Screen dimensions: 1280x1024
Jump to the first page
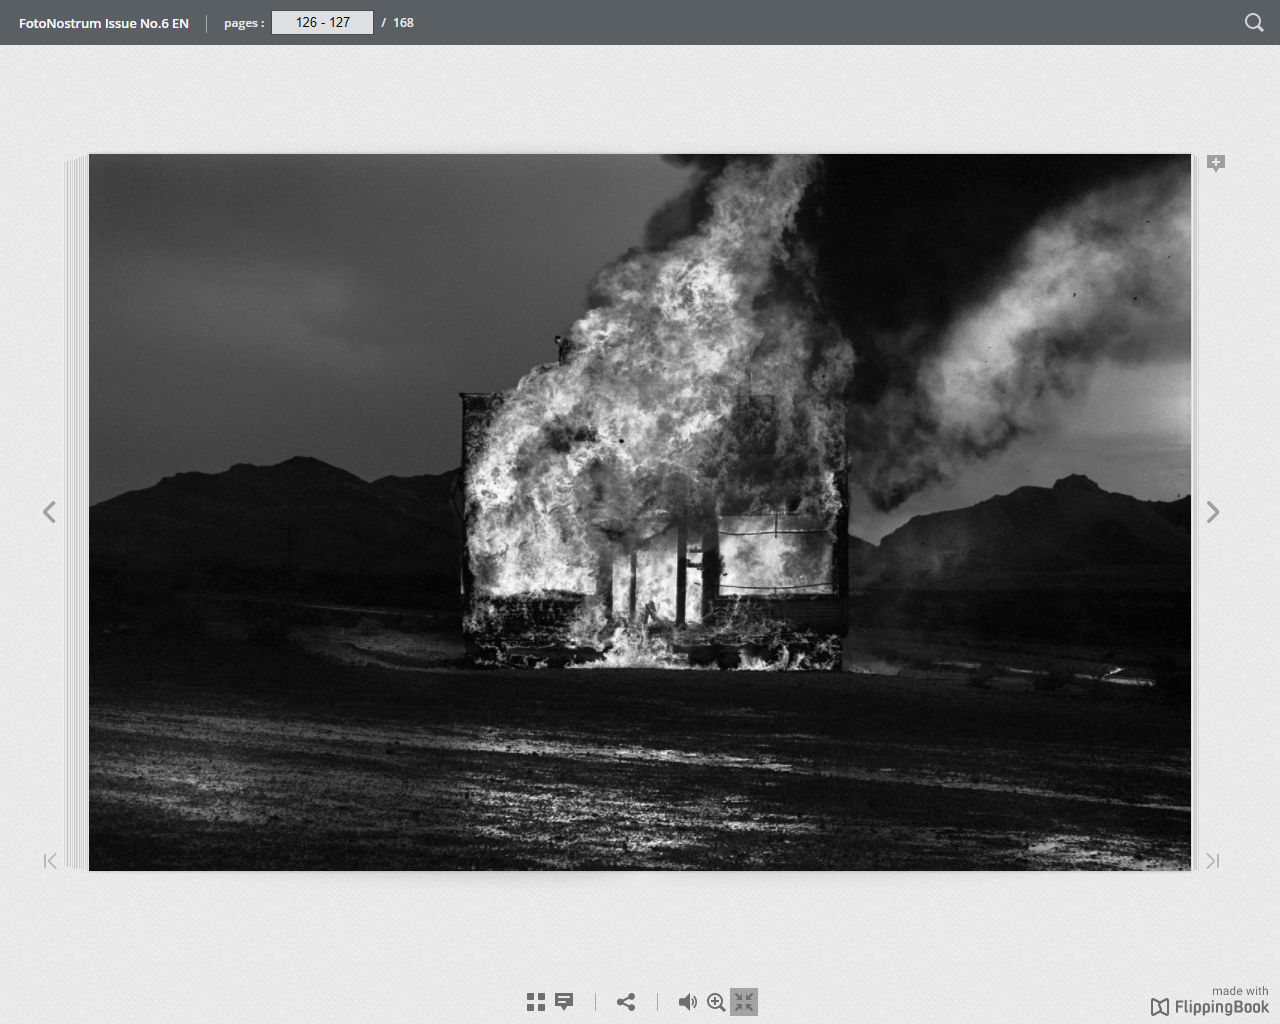50,861
